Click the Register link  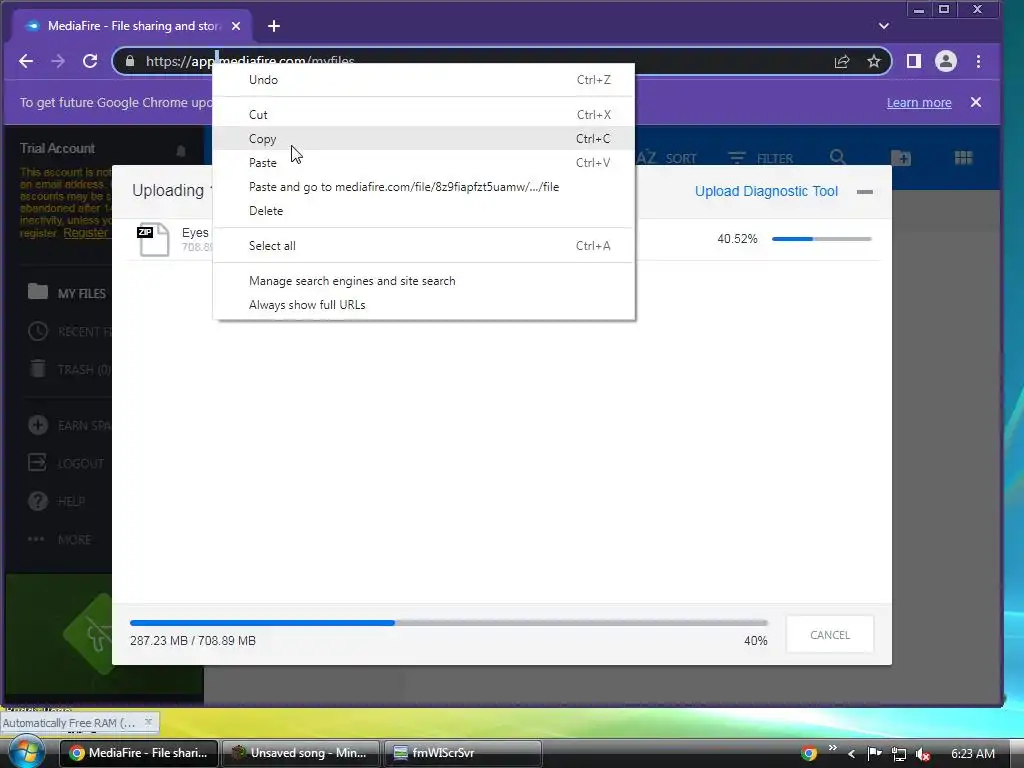(86, 232)
